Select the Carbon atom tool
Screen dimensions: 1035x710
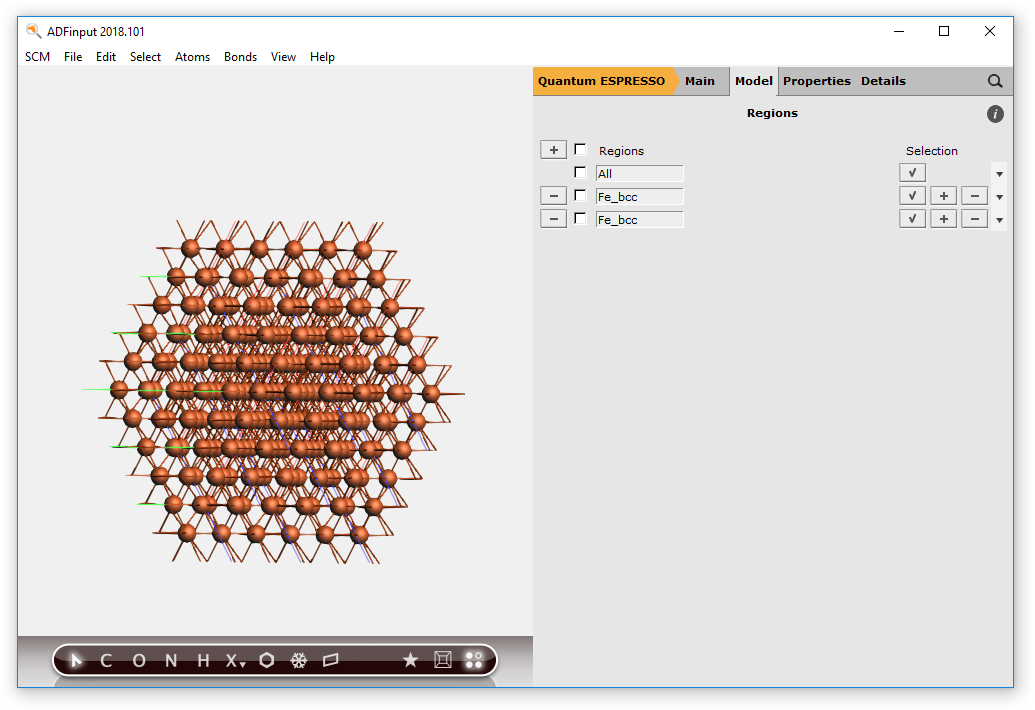(105, 660)
